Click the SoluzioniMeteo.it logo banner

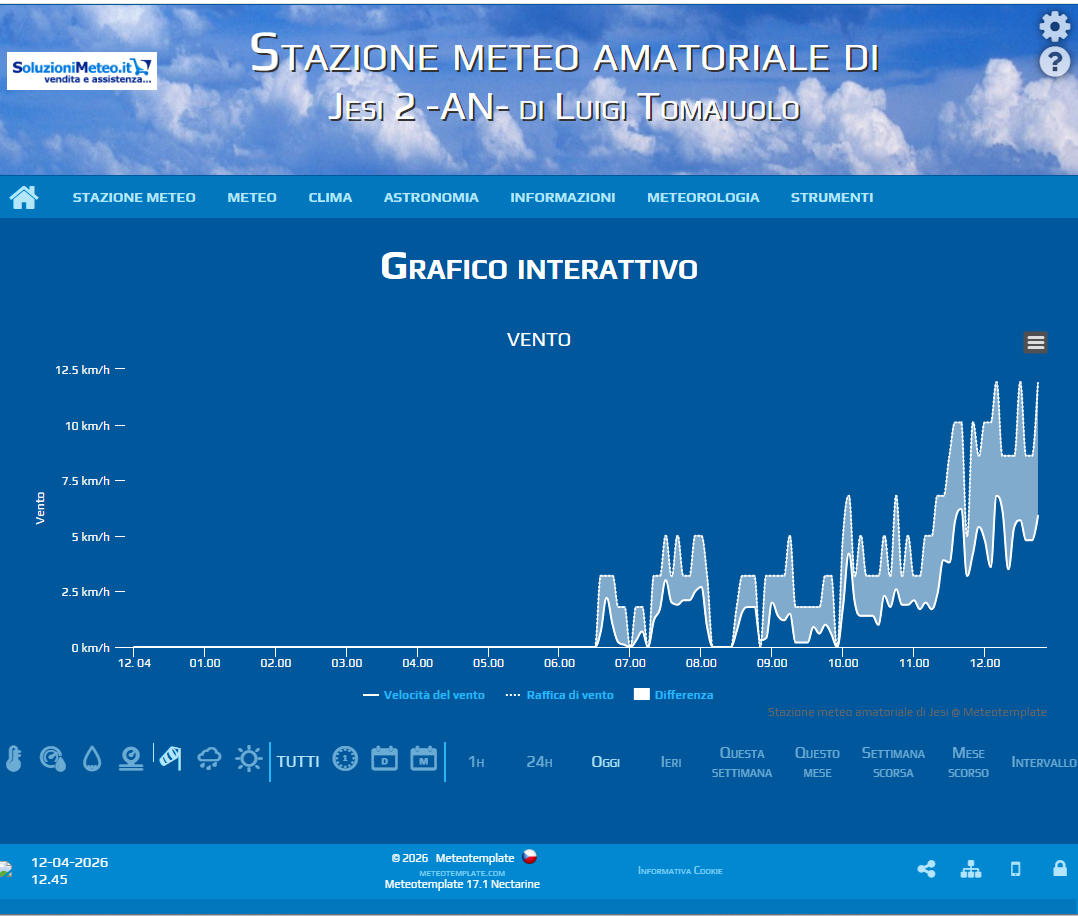click(x=82, y=71)
